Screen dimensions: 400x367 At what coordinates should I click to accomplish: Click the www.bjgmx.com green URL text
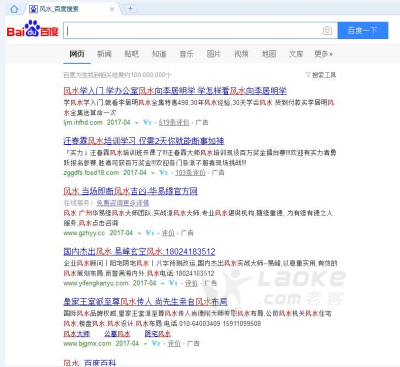(x=87, y=344)
